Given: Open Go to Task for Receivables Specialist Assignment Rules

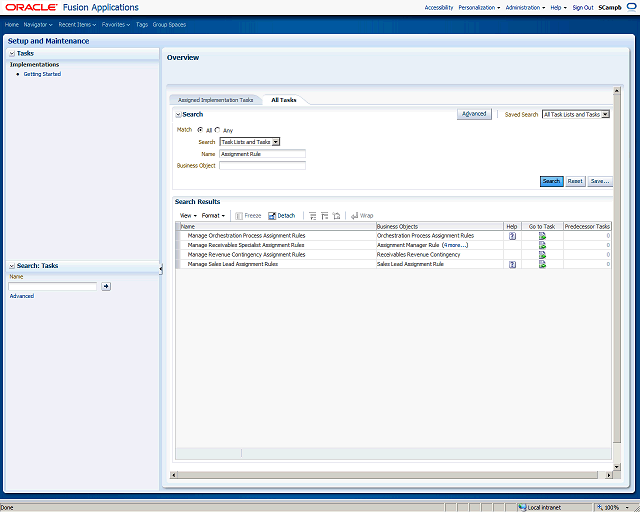Looking at the screenshot, I should click(542, 245).
